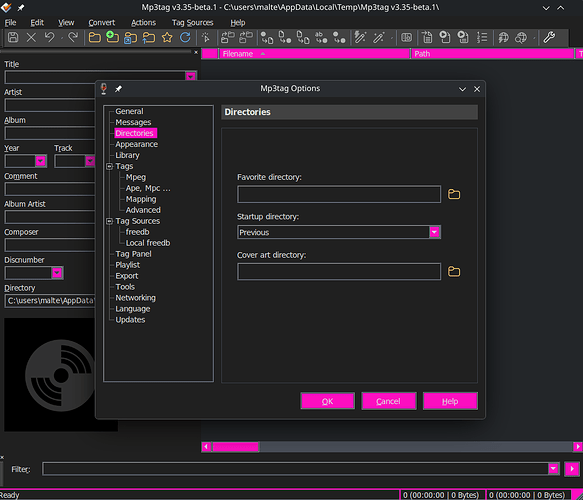
Task: Open the File menu
Action: pyautogui.click(x=10, y=23)
